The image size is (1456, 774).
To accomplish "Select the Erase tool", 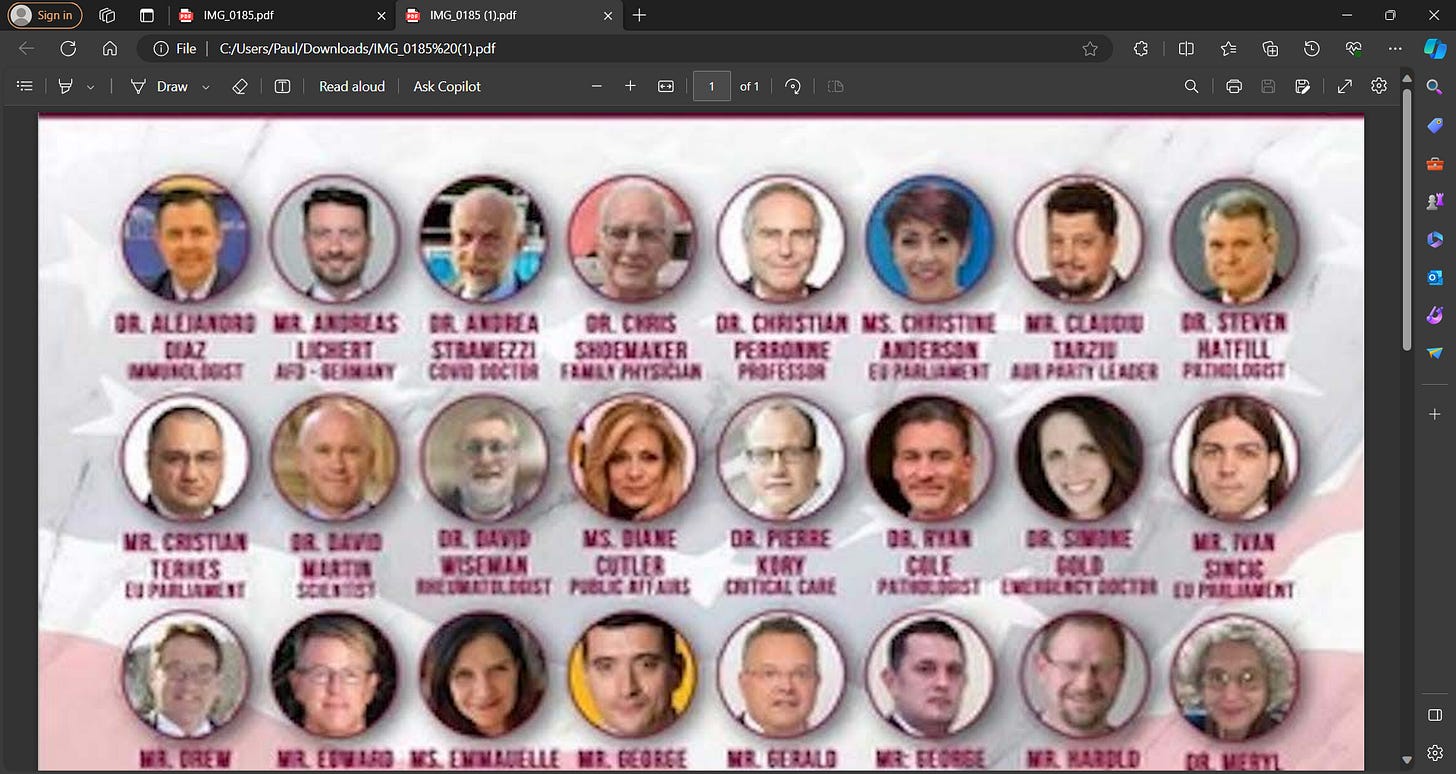I will (x=239, y=87).
